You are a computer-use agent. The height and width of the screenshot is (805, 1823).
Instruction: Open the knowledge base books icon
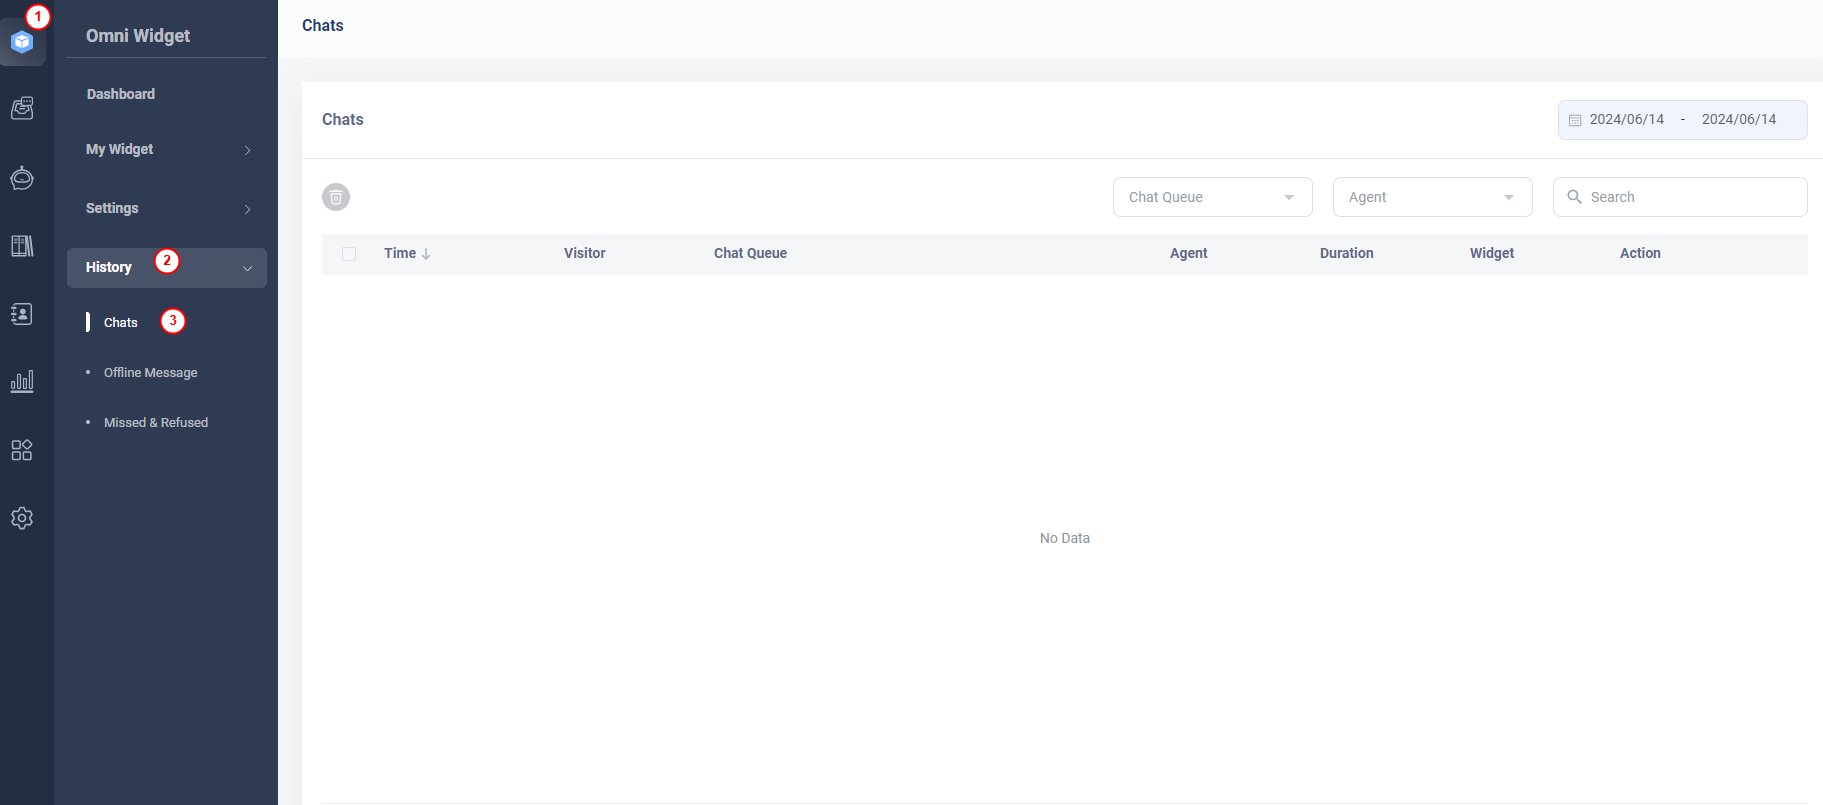22,246
